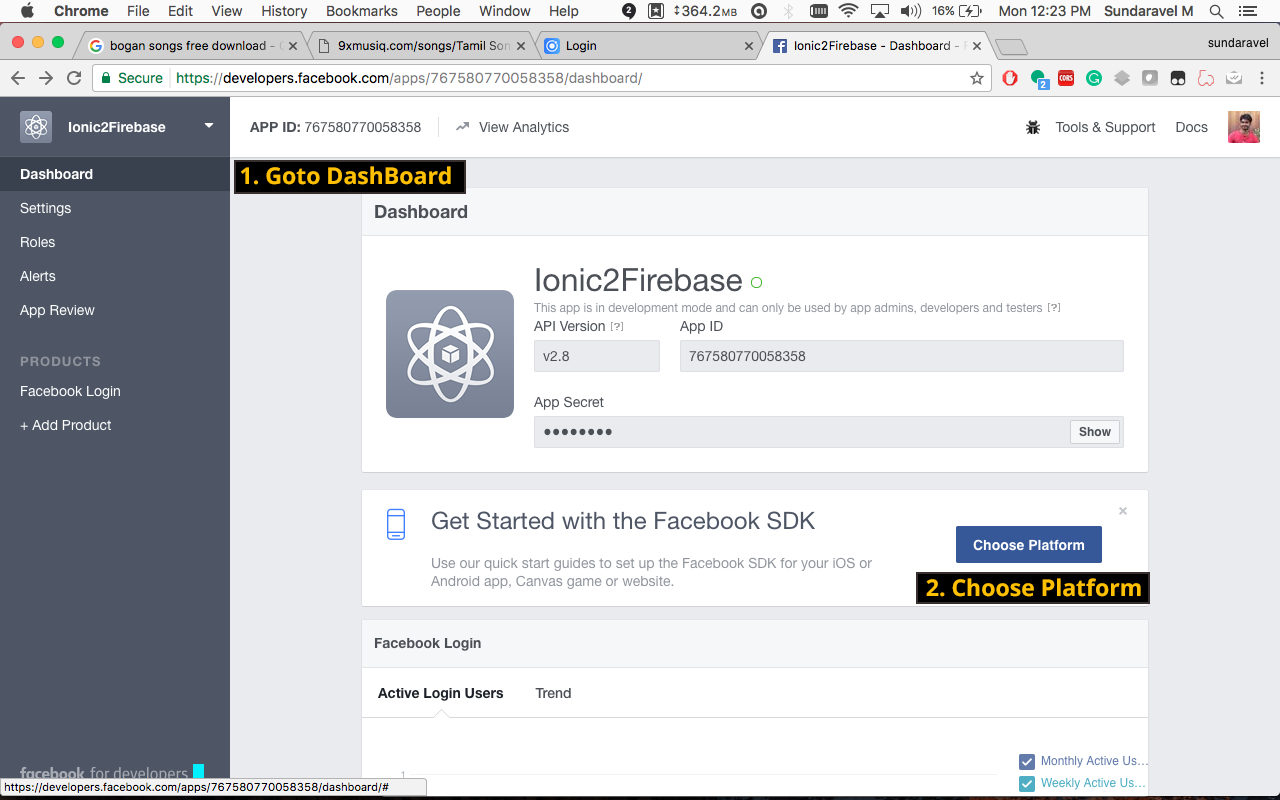Open the Apple menu

27,11
